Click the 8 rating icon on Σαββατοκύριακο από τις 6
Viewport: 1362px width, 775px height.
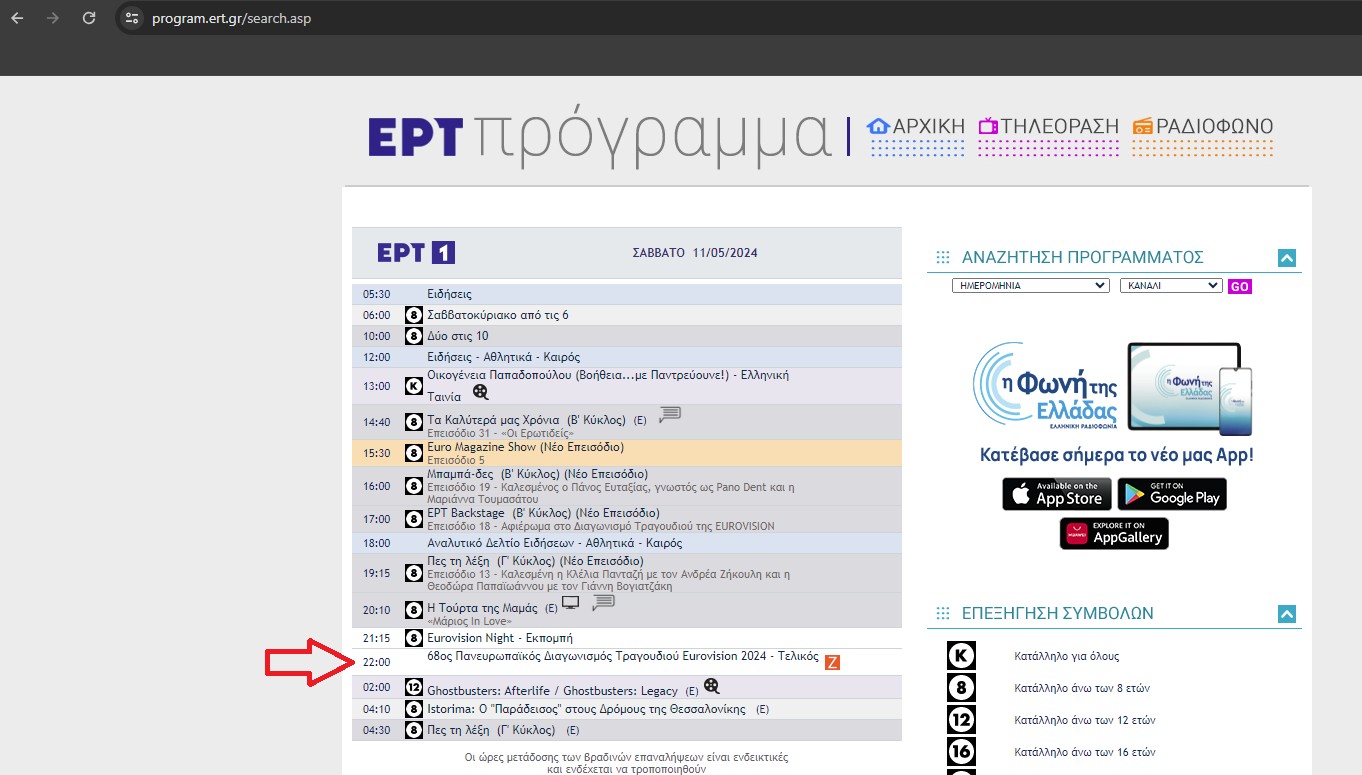(x=413, y=315)
